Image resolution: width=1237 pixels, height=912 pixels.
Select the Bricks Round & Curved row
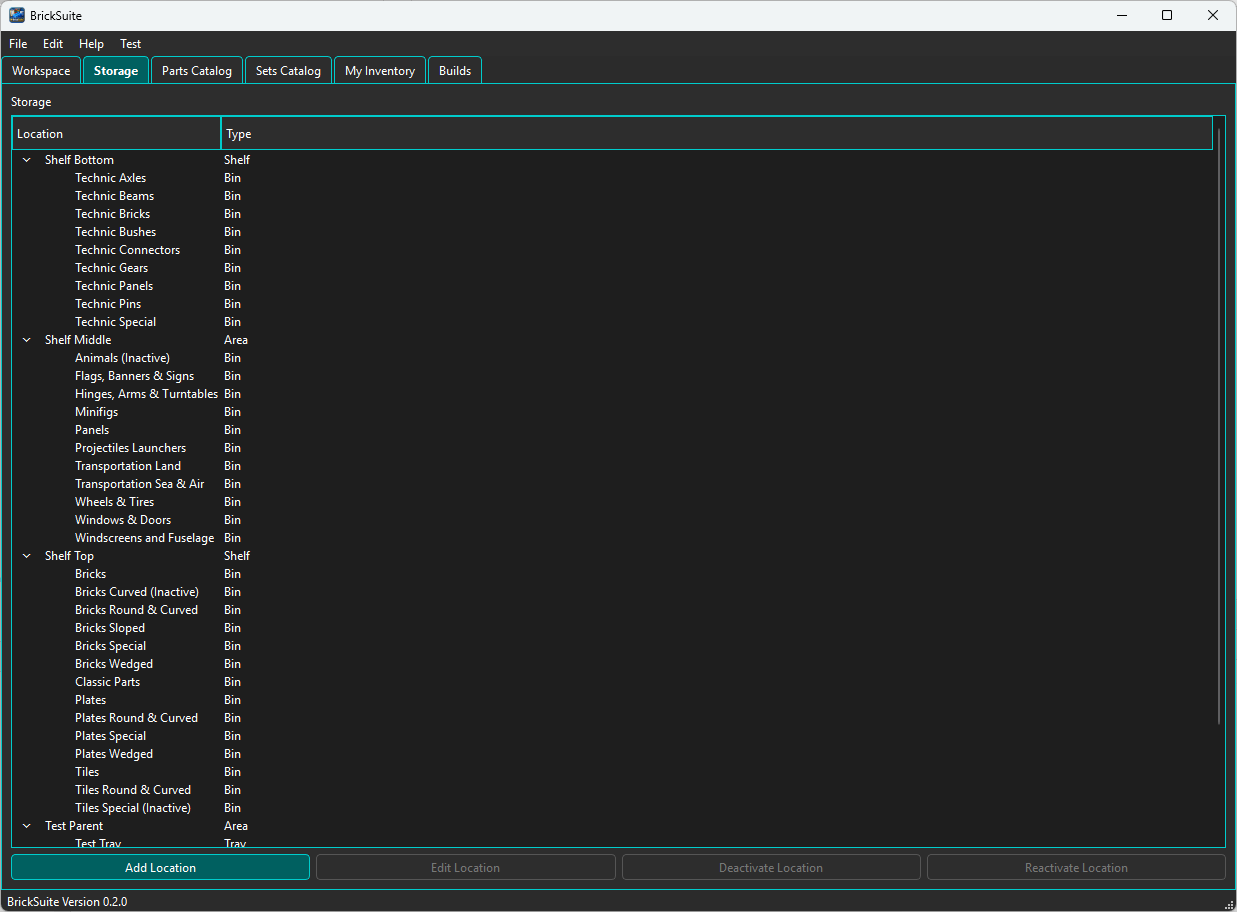click(613, 610)
